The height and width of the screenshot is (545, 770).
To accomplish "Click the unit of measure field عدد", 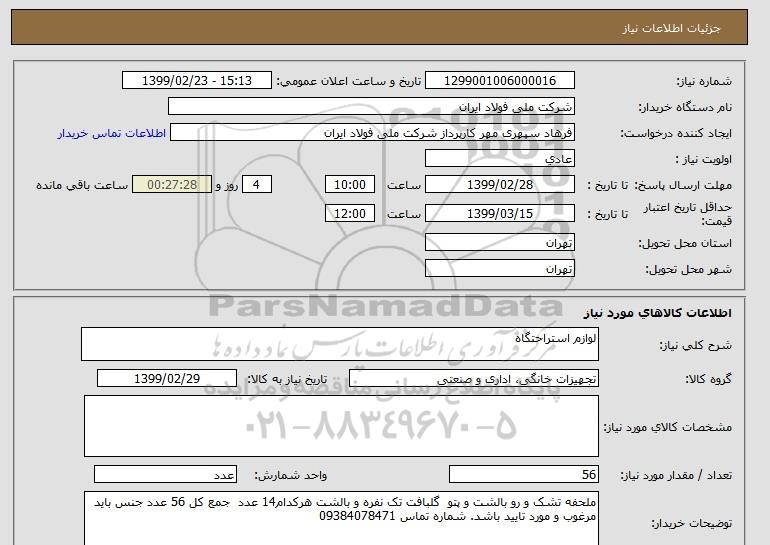I will [x=165, y=474].
